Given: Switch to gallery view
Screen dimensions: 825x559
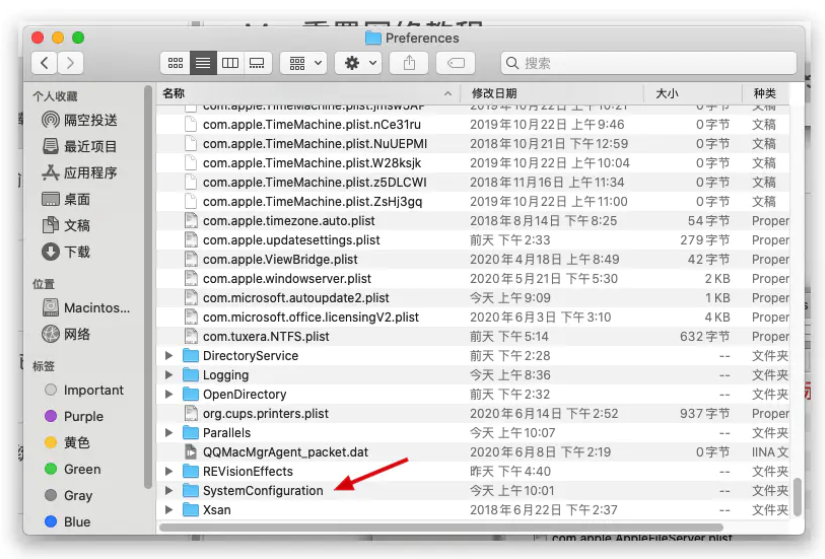Looking at the screenshot, I should pyautogui.click(x=257, y=63).
